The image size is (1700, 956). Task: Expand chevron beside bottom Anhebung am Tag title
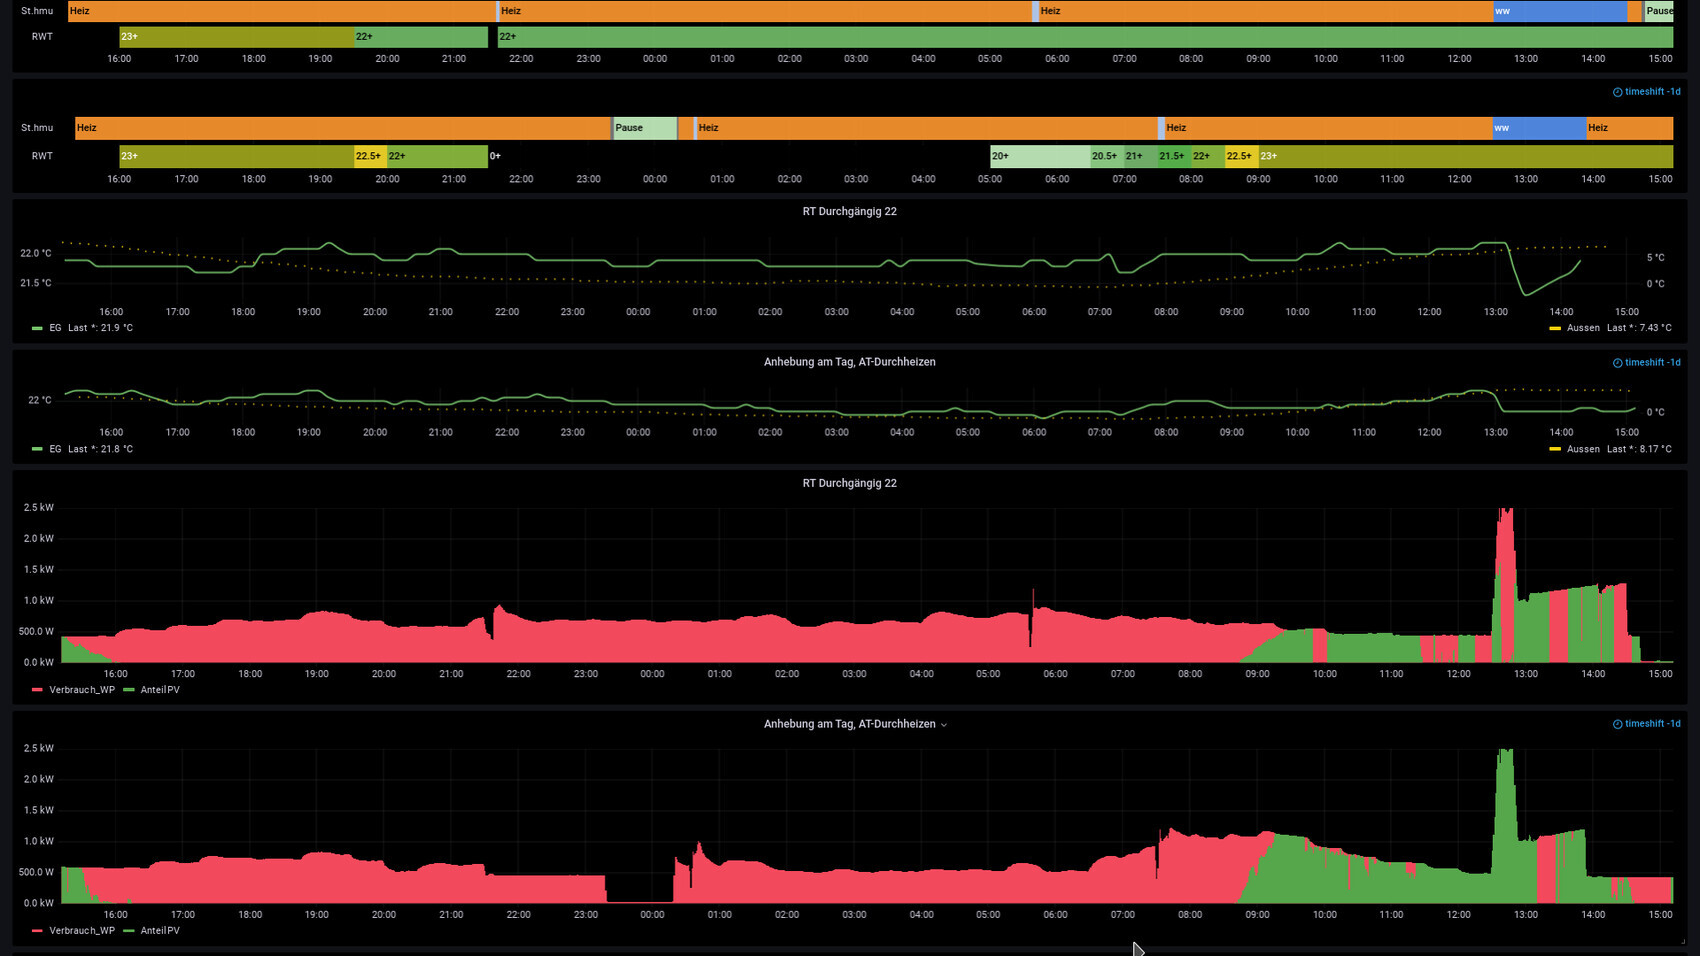[944, 725]
